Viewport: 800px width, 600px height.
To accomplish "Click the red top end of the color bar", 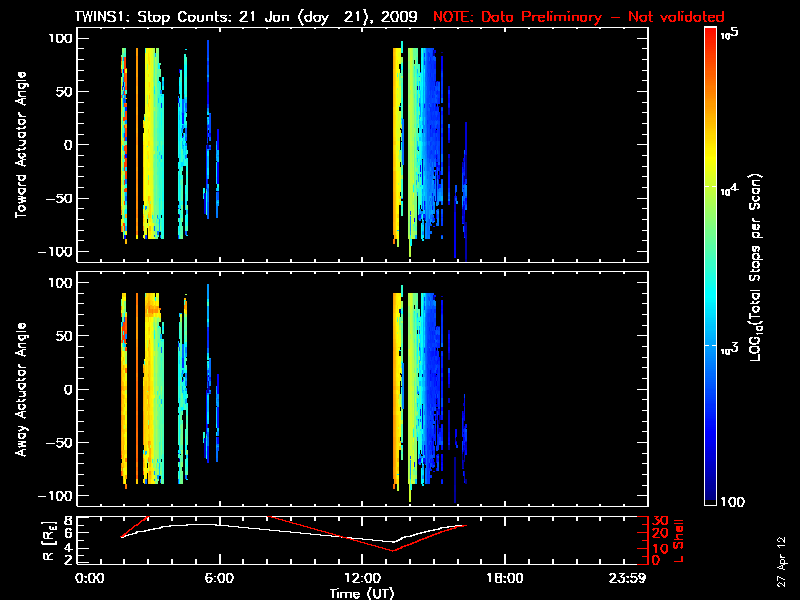I will [710, 33].
